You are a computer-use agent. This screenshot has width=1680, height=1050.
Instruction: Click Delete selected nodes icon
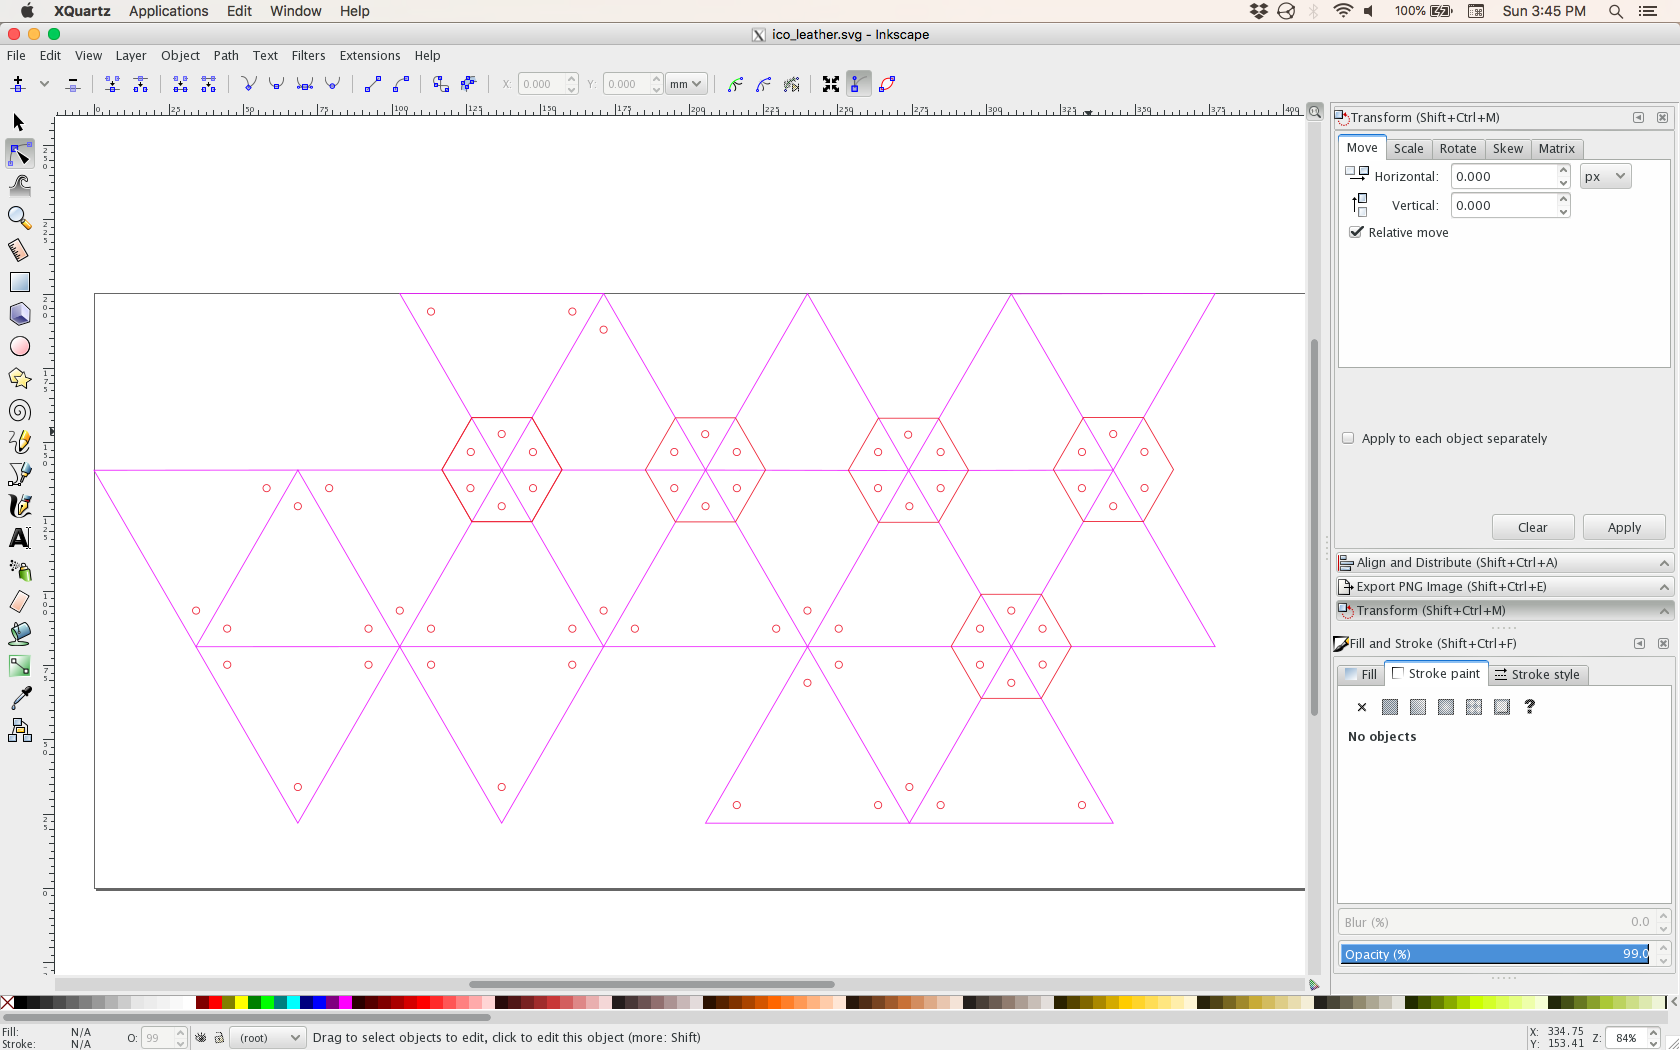click(x=73, y=84)
